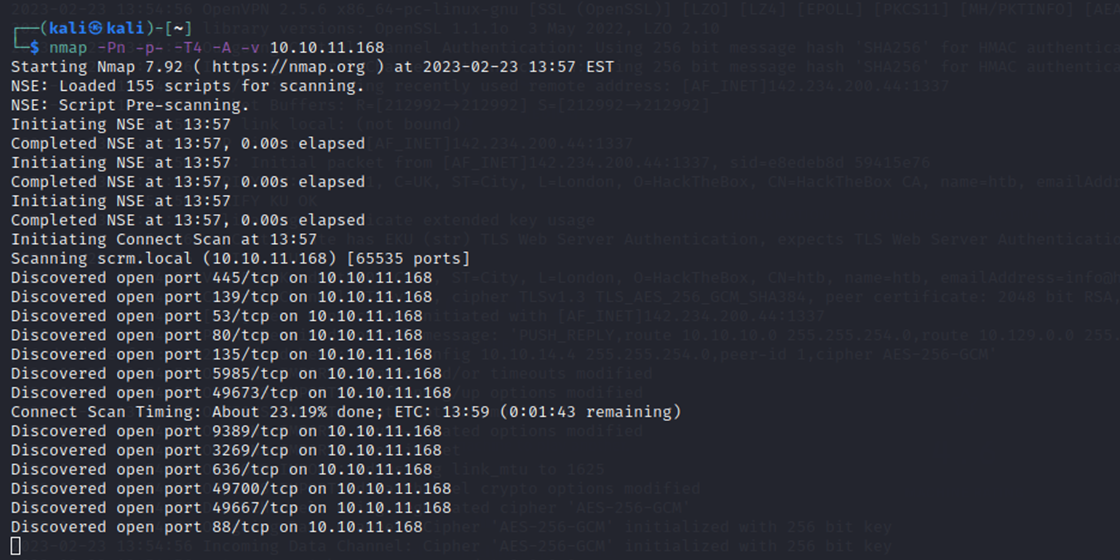
Task: Select the 'Discovered open port 80/tcp' line
Action: click(x=217, y=335)
